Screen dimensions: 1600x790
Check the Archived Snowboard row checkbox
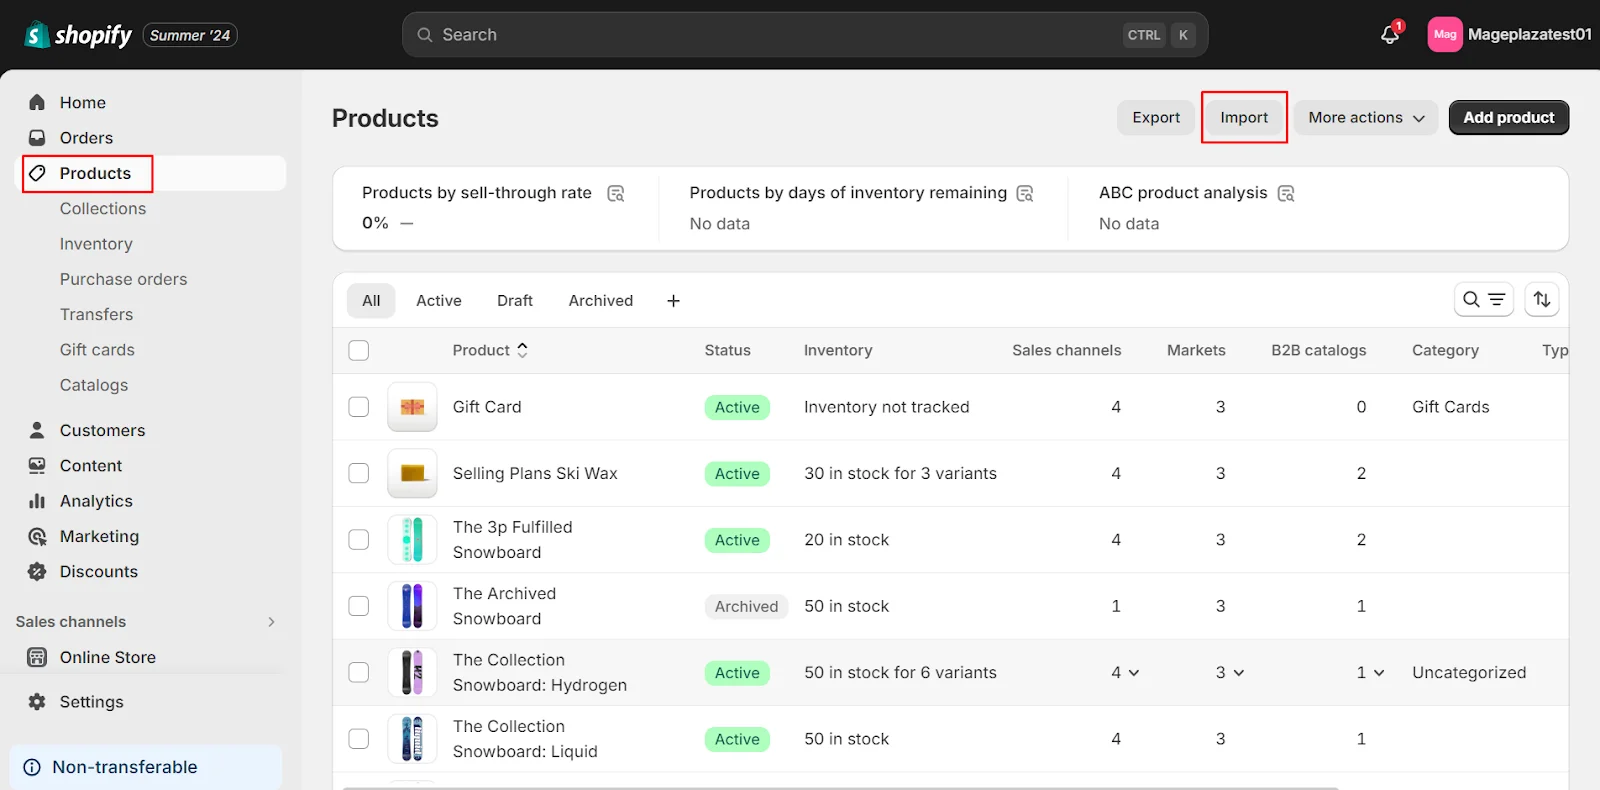click(x=359, y=606)
